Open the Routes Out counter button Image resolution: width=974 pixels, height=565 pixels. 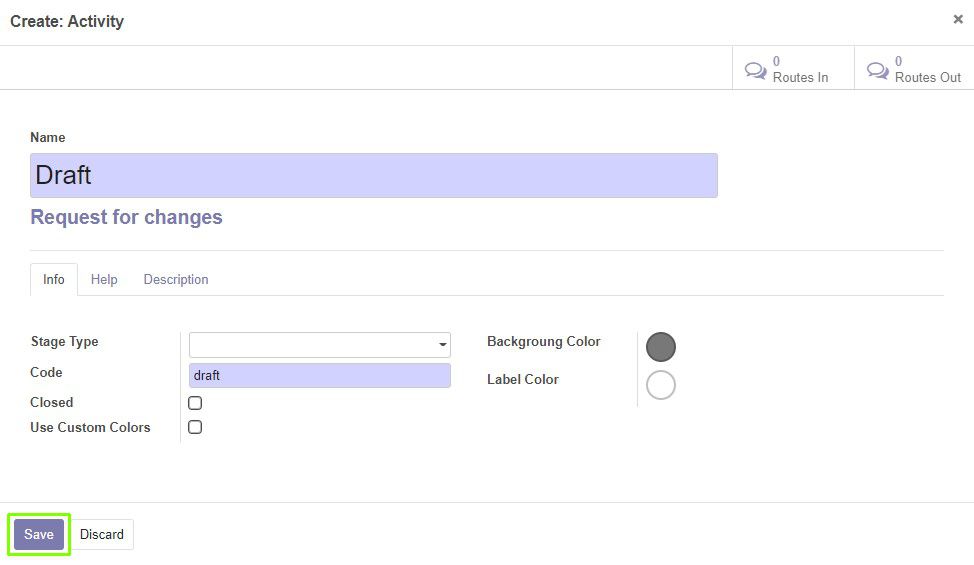point(914,68)
